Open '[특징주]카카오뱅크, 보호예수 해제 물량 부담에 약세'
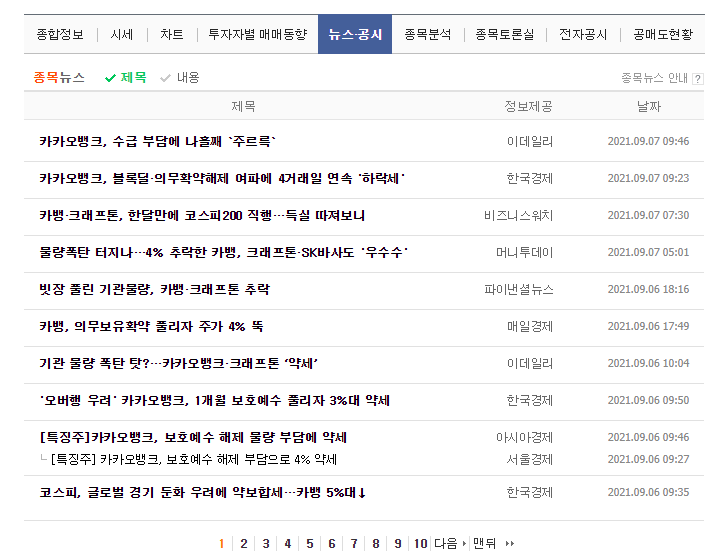The height and width of the screenshot is (556, 717). [193, 438]
